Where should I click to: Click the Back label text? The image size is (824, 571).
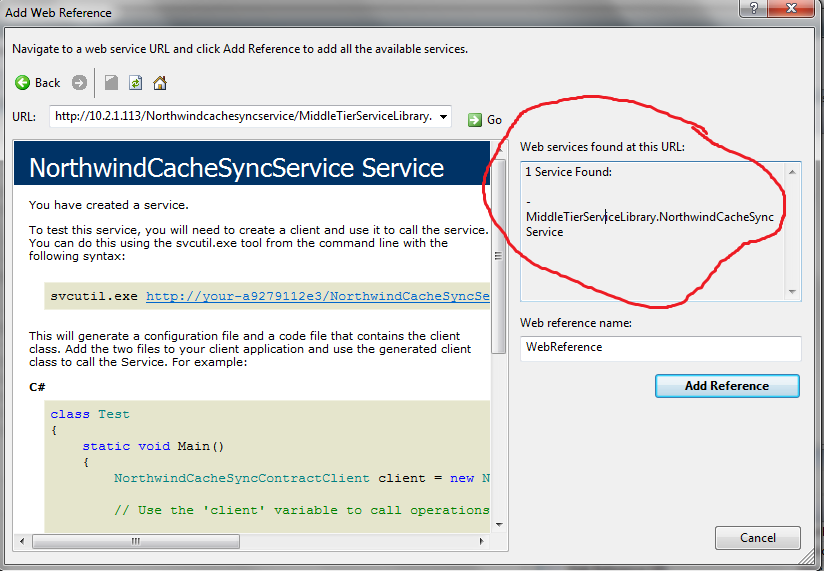point(47,83)
